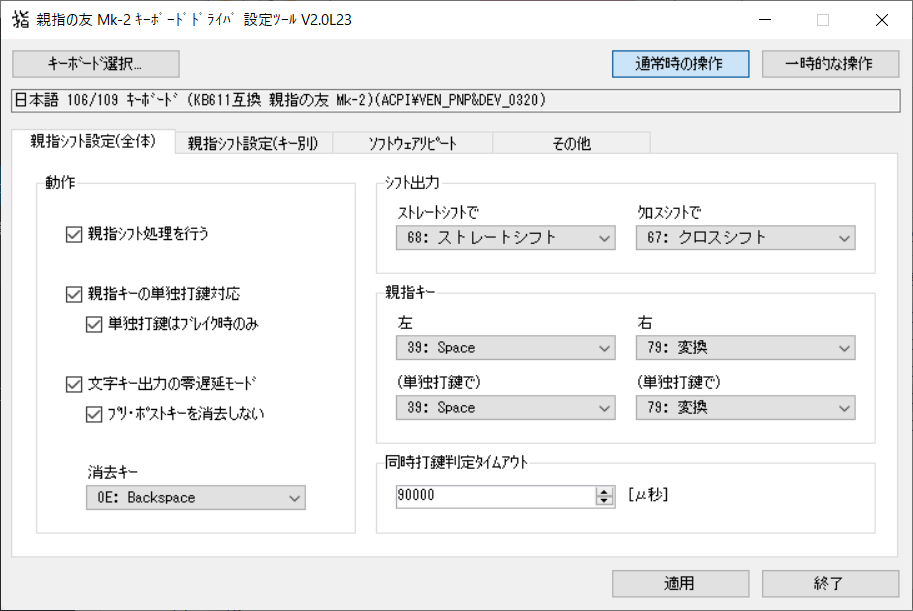Toggle 親指シフト処理を行う checkbox
Screen dimensions: 913x611
72,235
